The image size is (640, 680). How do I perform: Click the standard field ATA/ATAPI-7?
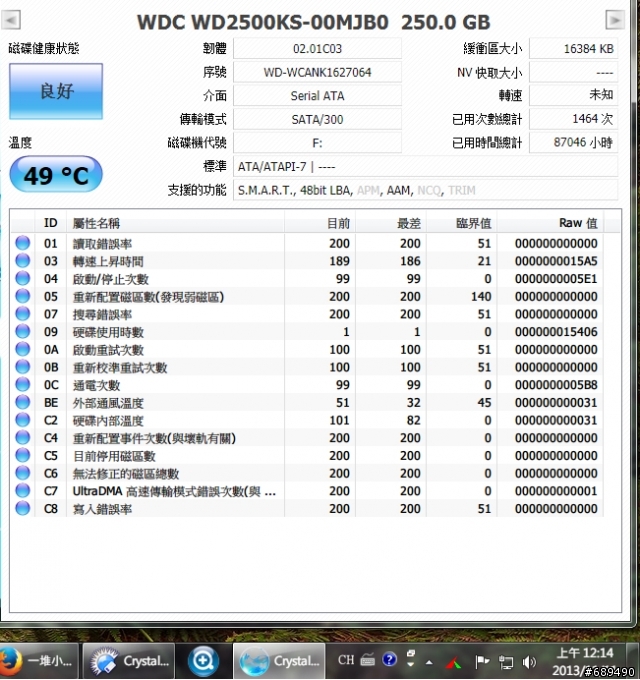(425, 167)
